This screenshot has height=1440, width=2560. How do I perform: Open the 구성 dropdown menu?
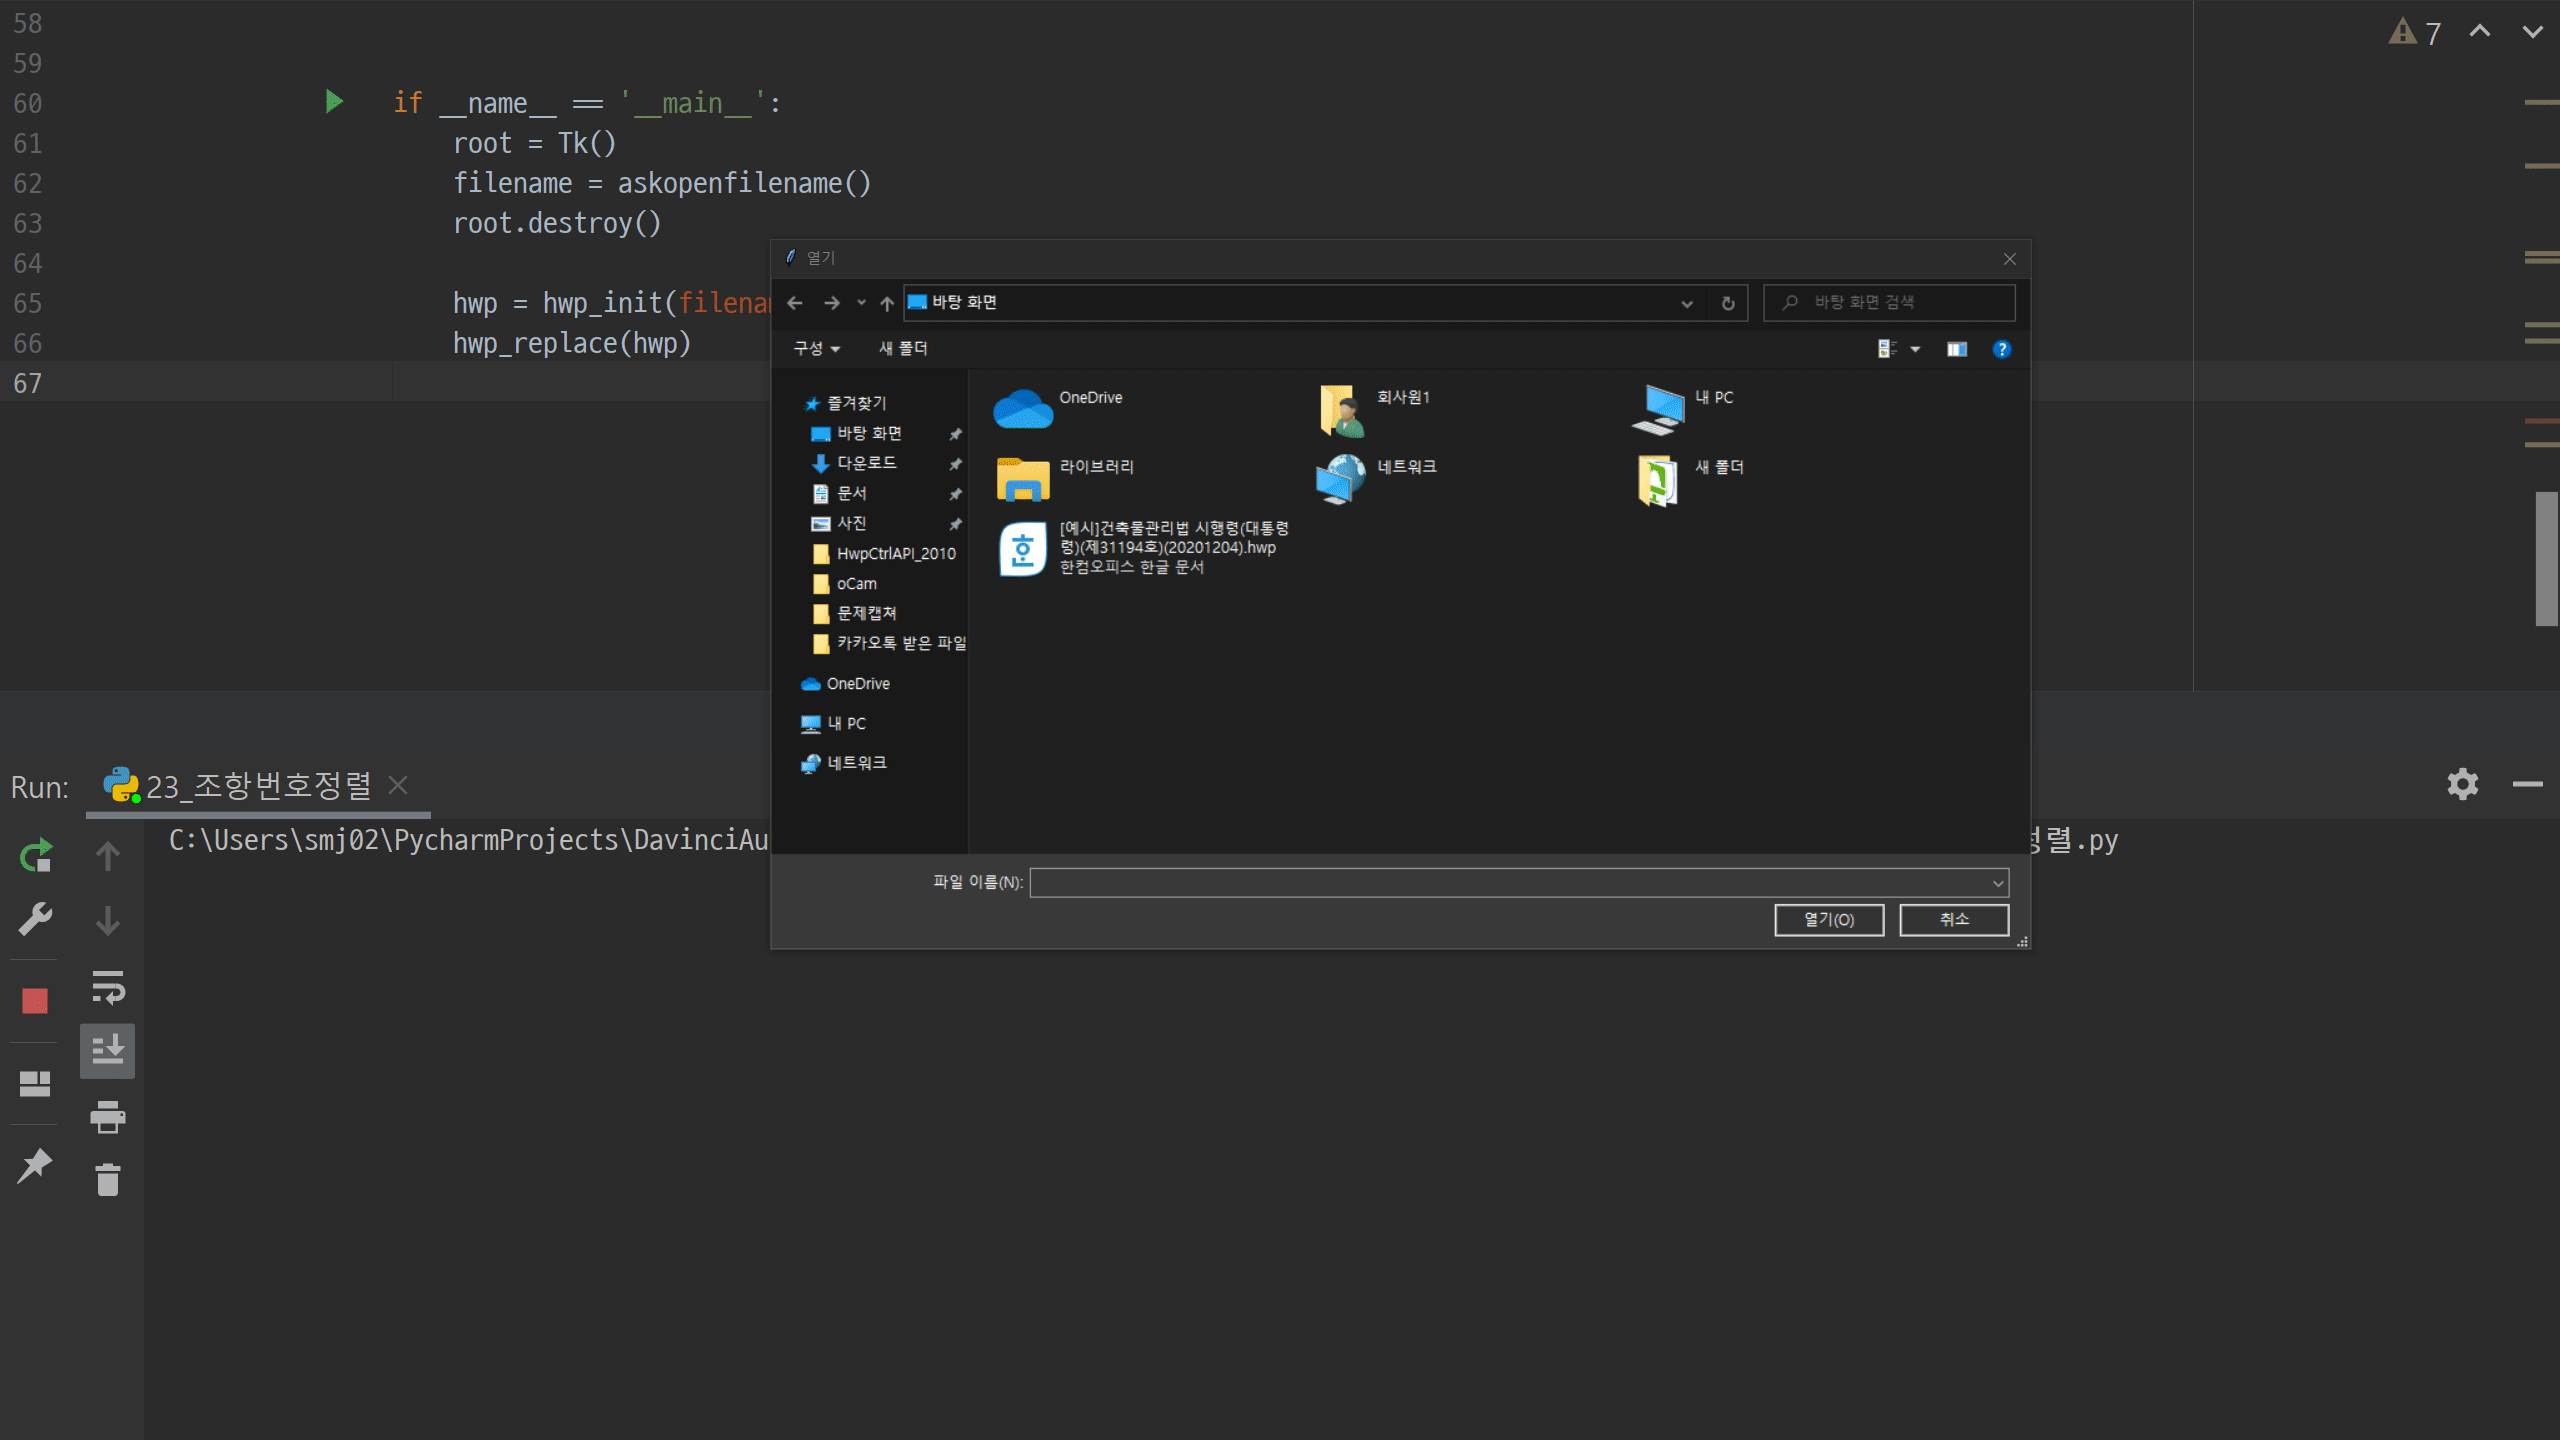tap(816, 348)
